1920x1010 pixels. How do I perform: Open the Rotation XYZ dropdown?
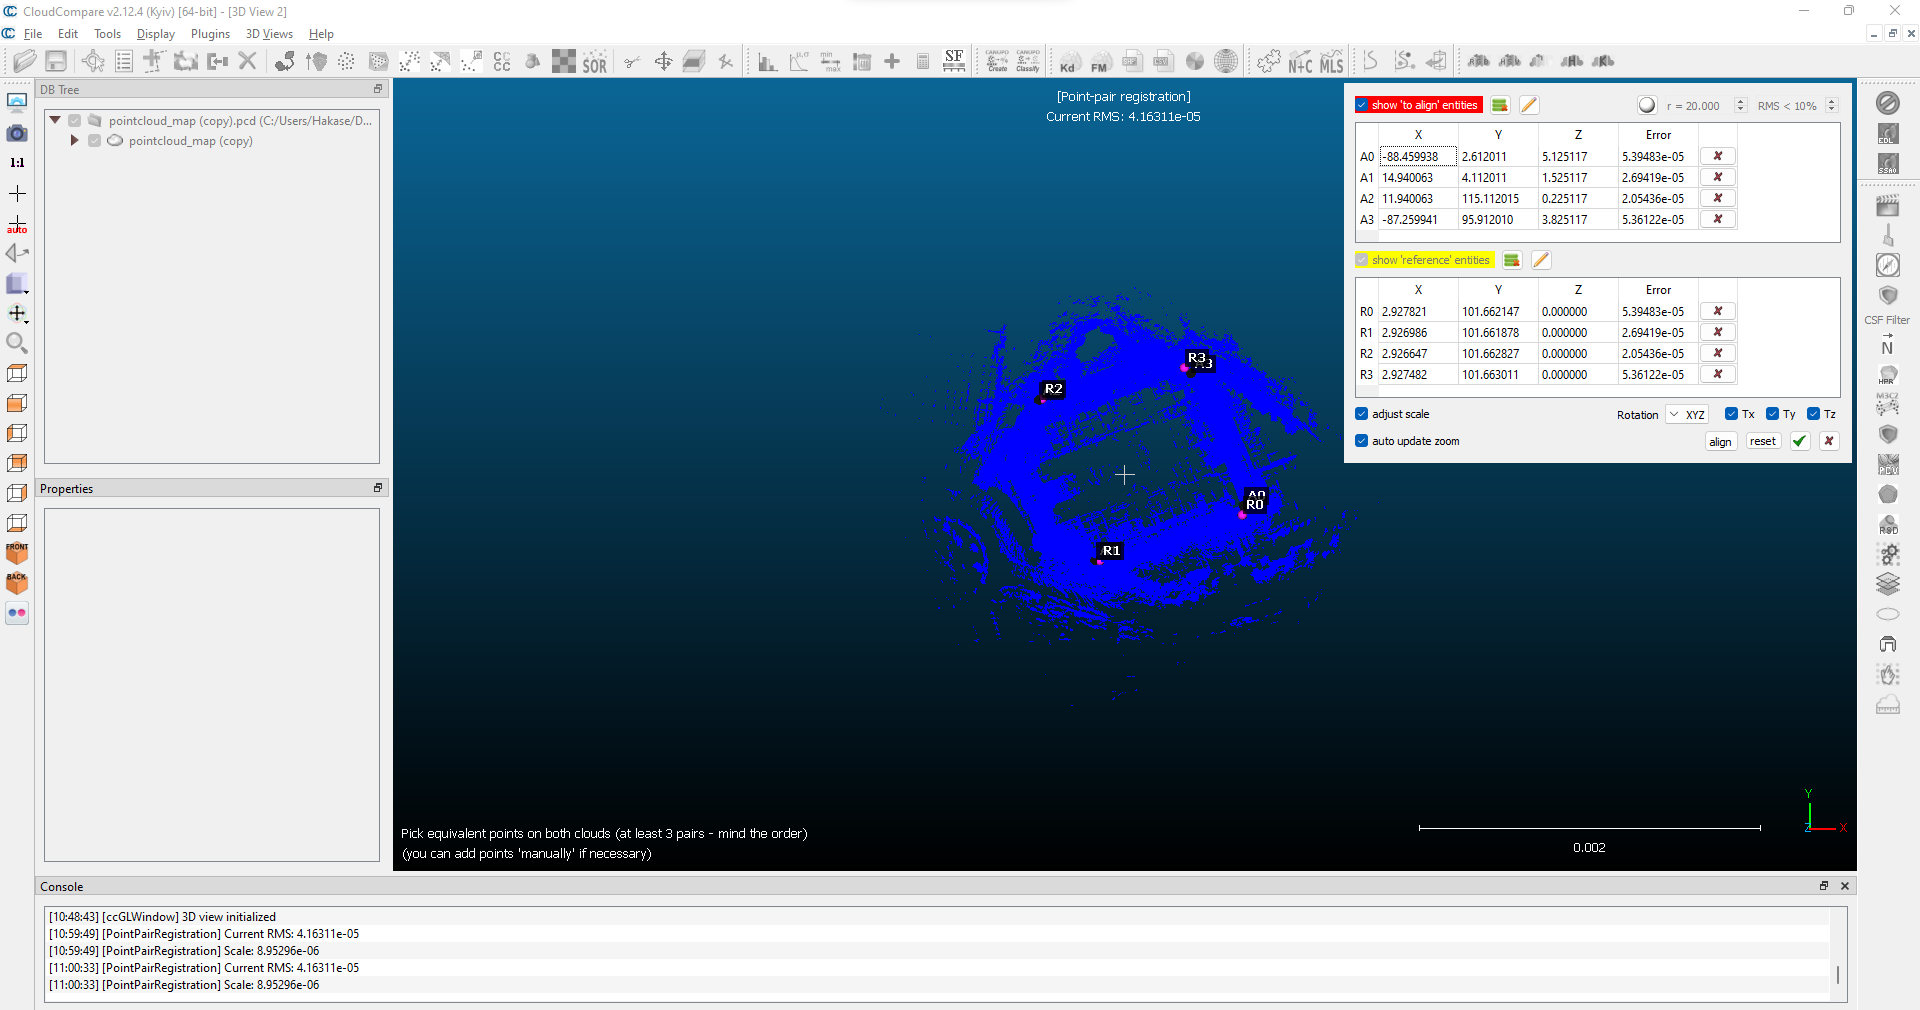[x=1686, y=414]
